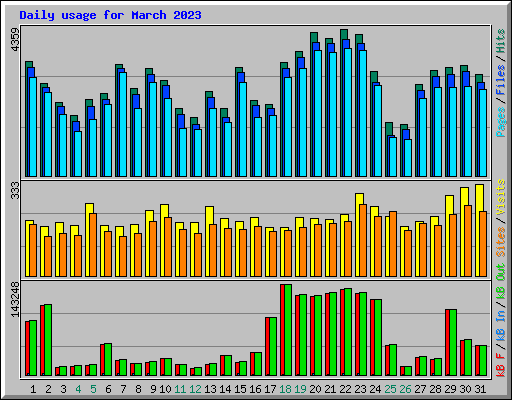Click green weekend day label 26
The width and height of the screenshot is (512, 400).
[x=405, y=389]
